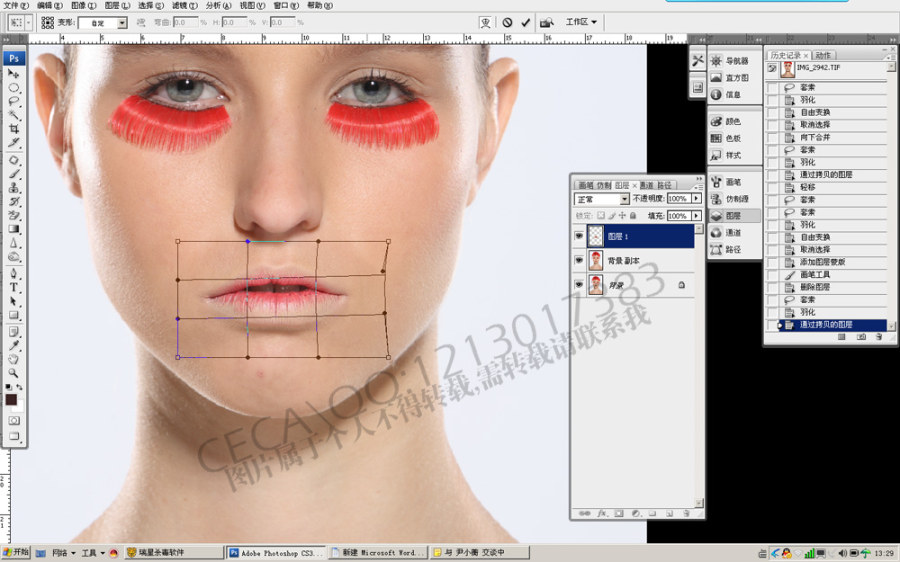Hide layer 图层 1 visibility eye
Screen dimensions: 900x562
pyautogui.click(x=579, y=236)
